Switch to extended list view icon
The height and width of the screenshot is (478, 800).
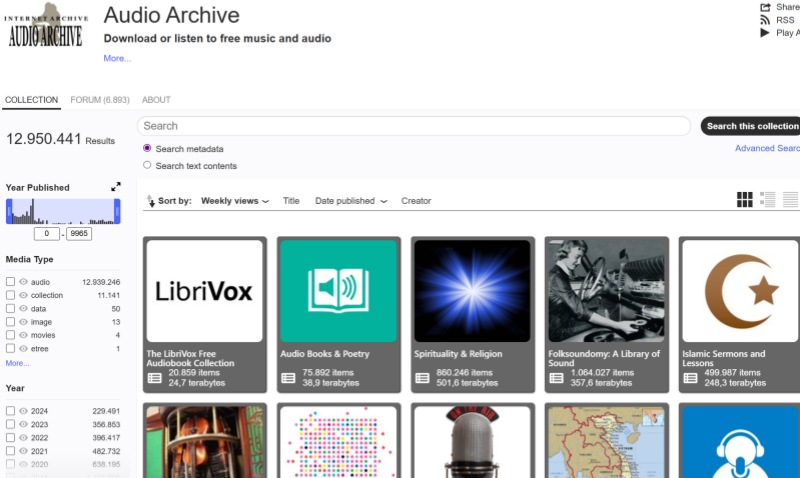coord(768,200)
